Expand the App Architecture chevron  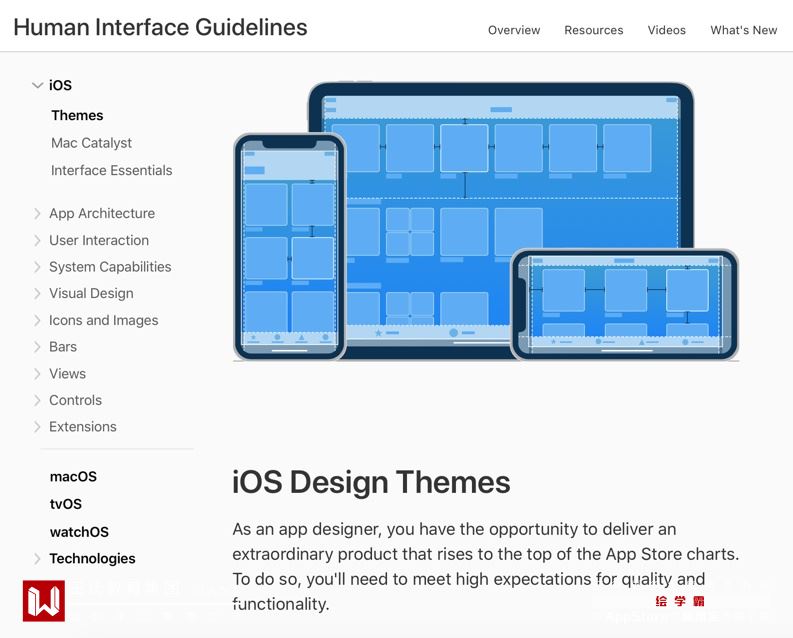coord(37,213)
